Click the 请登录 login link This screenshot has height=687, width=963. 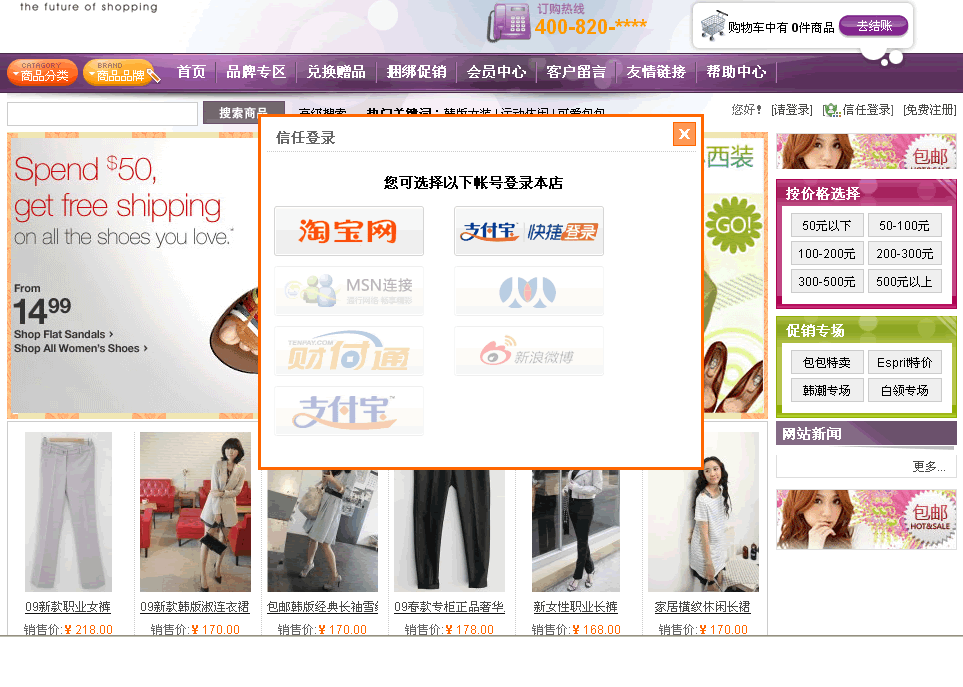pyautogui.click(x=792, y=110)
